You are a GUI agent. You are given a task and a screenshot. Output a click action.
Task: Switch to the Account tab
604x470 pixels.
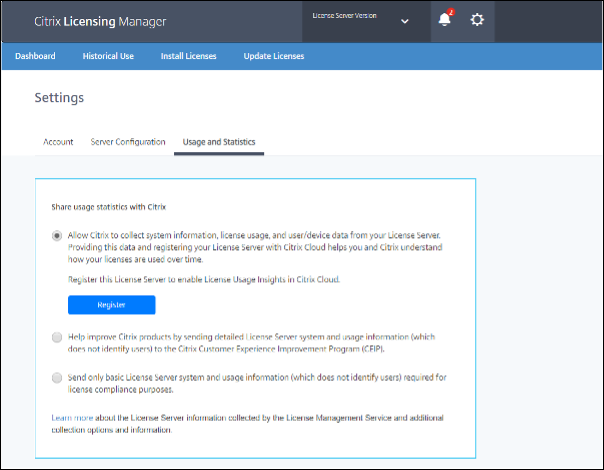click(x=58, y=142)
